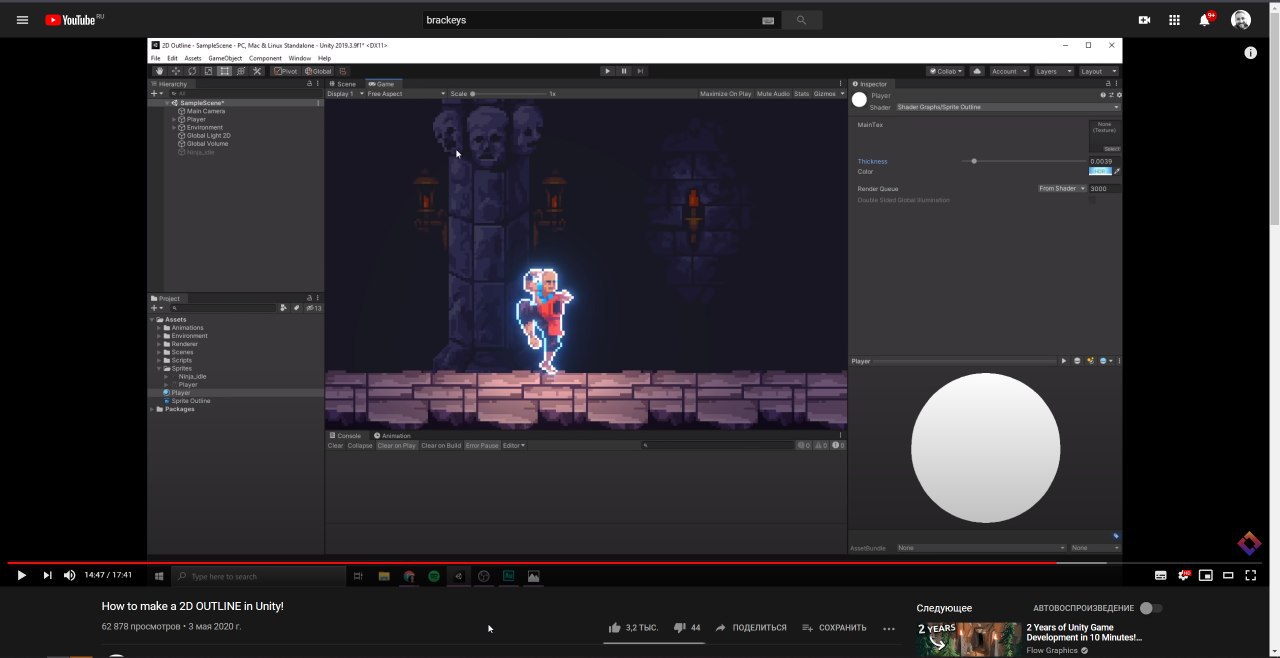Viewport: 1280px width, 658px height.
Task: Open the Component menu
Action: tap(265, 58)
